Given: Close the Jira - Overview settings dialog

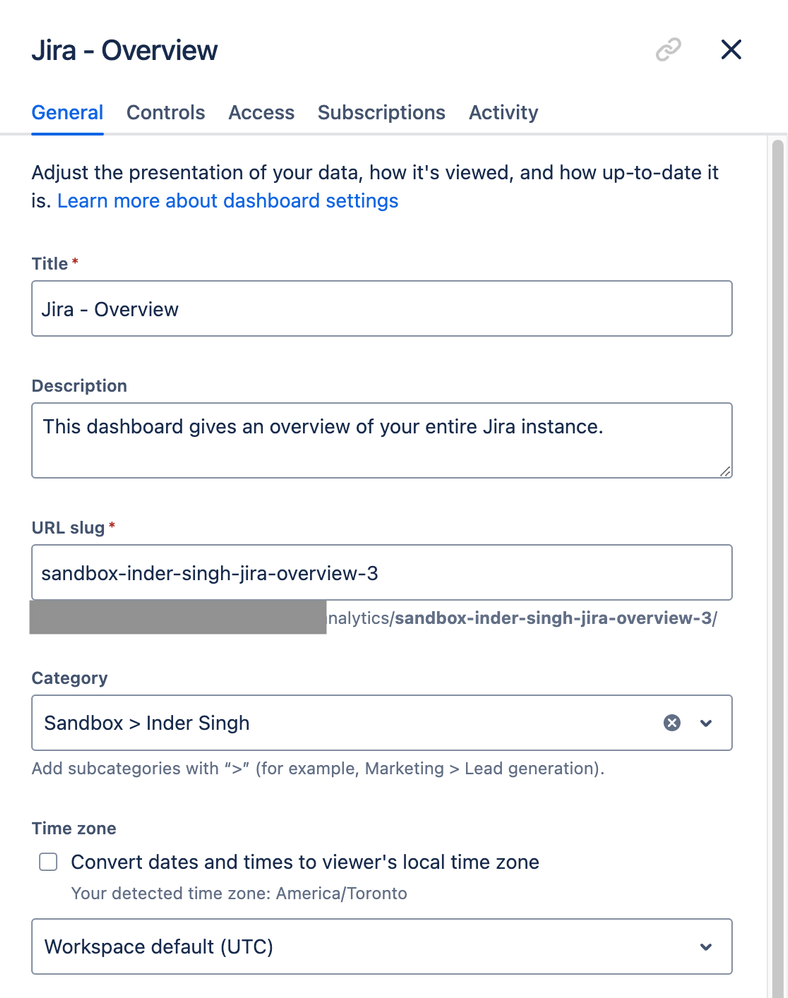Looking at the screenshot, I should (731, 49).
